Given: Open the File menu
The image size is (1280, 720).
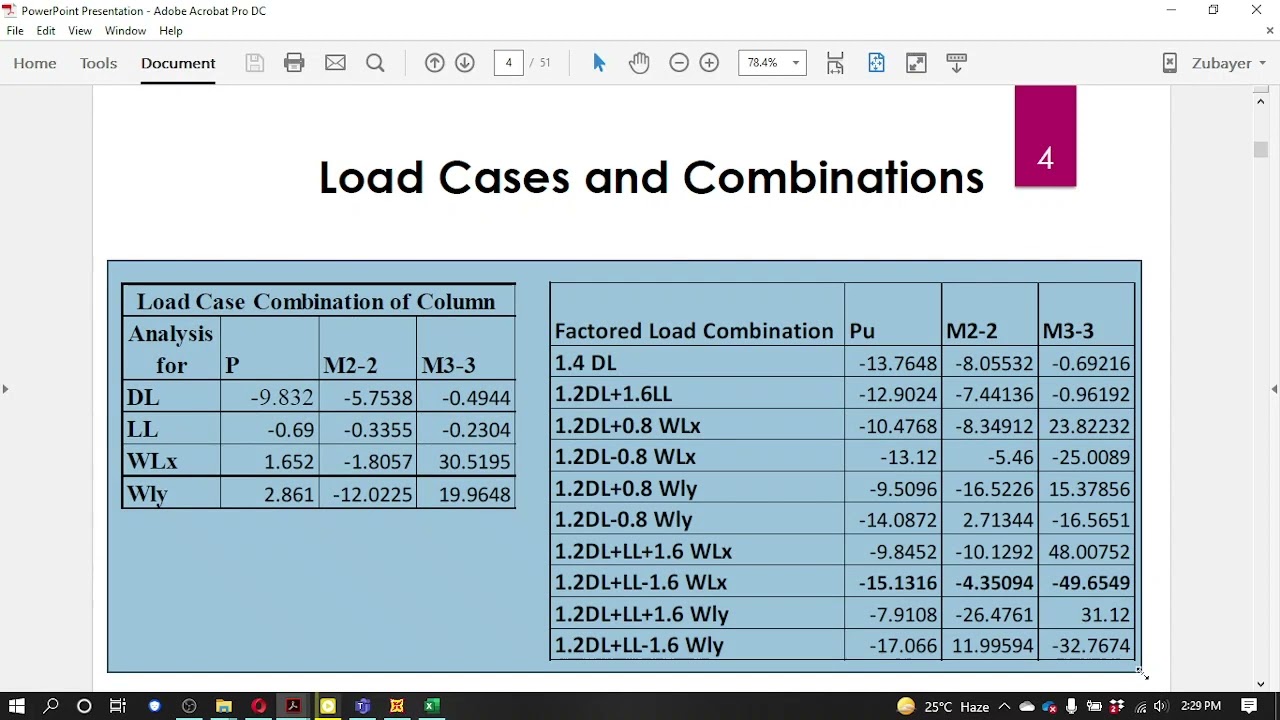Looking at the screenshot, I should pos(15,31).
